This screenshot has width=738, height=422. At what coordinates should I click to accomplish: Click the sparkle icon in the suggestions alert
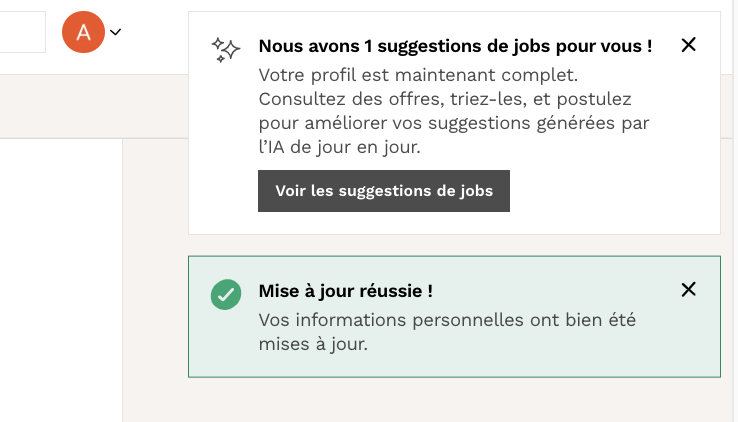[226, 50]
